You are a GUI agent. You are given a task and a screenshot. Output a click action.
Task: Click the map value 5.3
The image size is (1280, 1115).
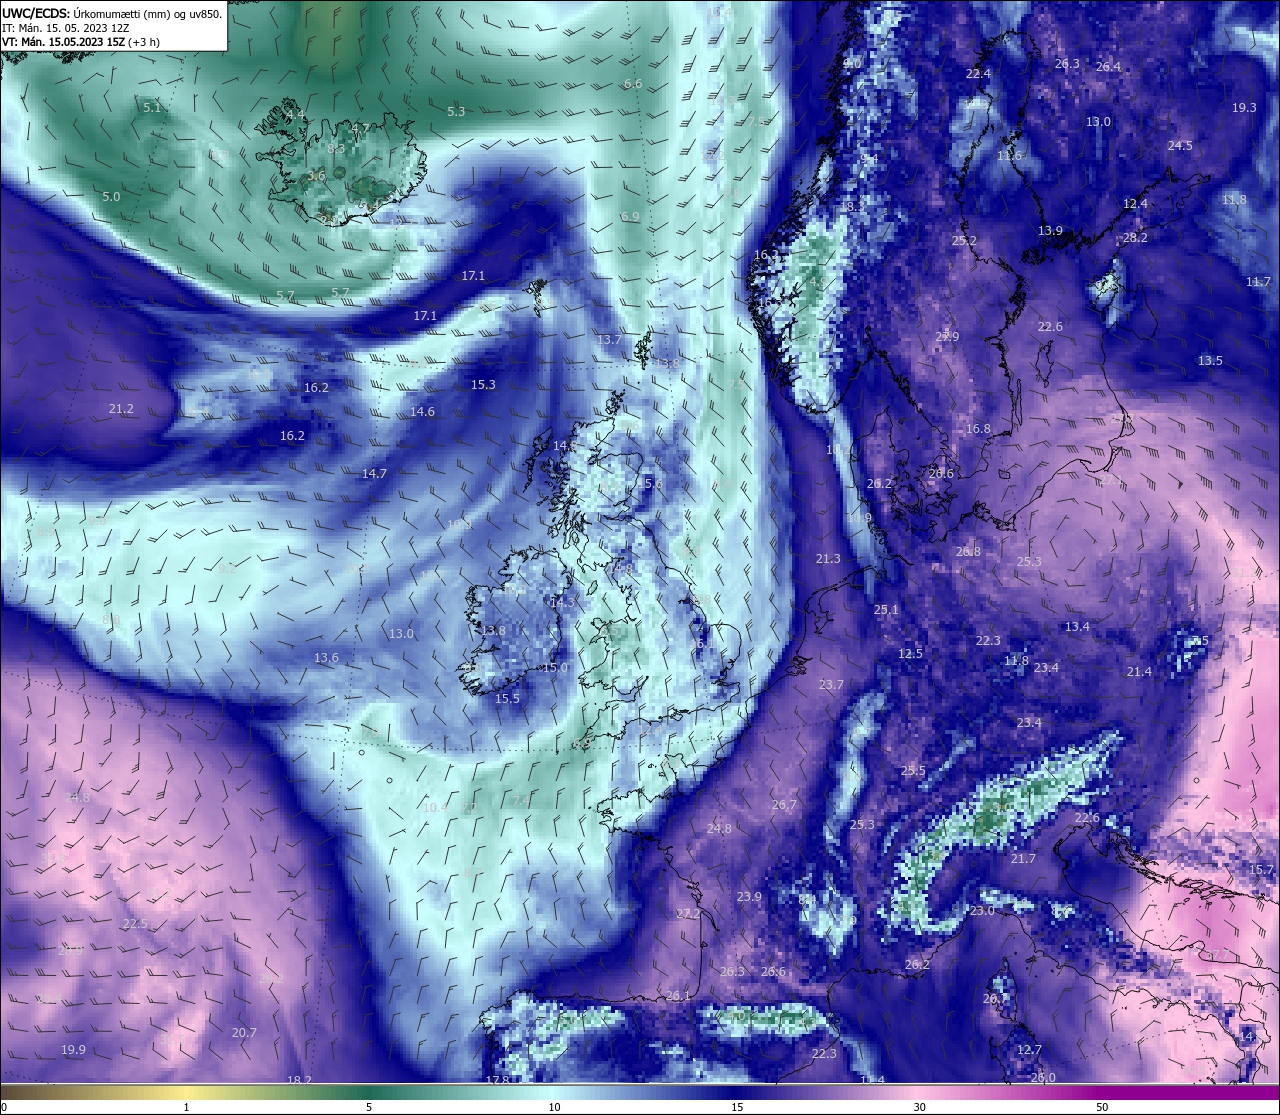(456, 112)
